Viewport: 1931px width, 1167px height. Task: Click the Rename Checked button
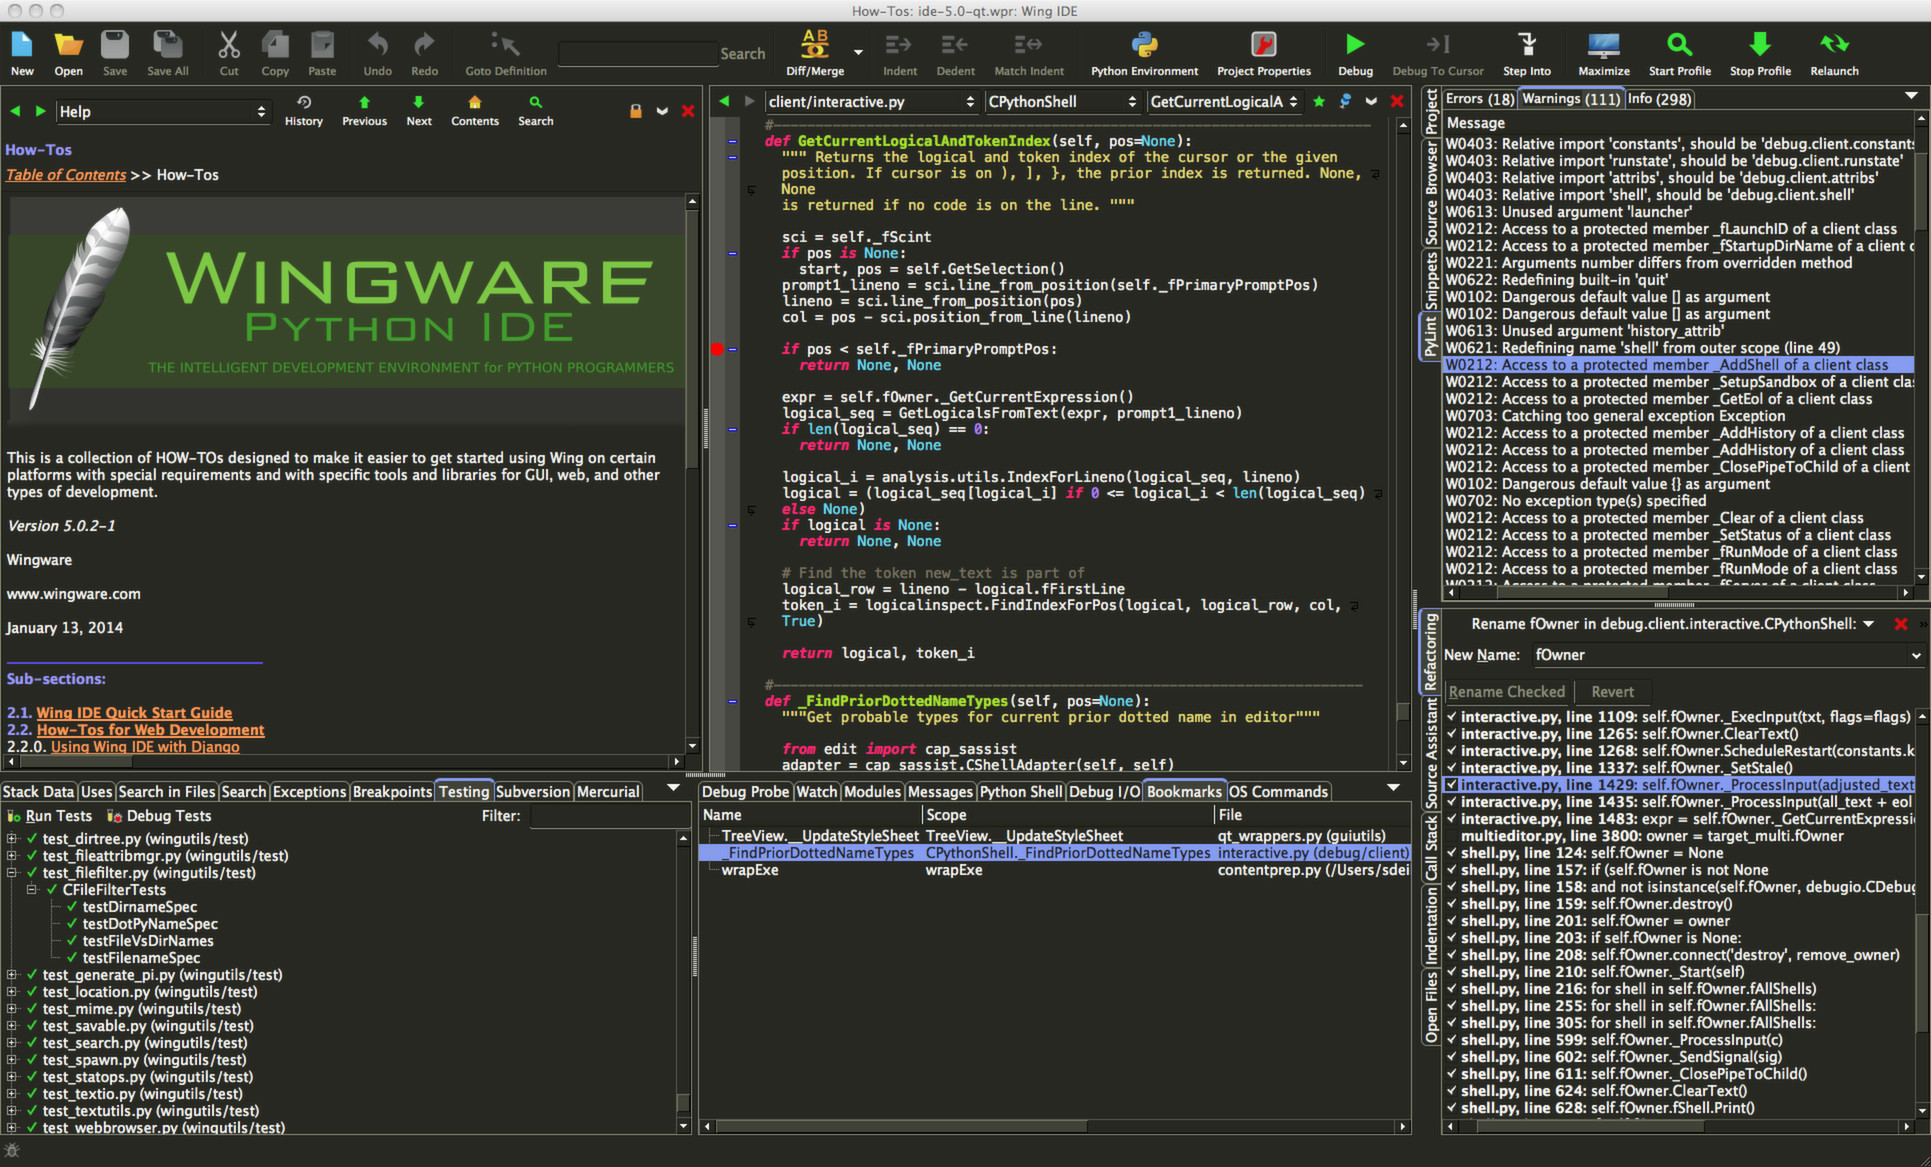coord(1507,691)
